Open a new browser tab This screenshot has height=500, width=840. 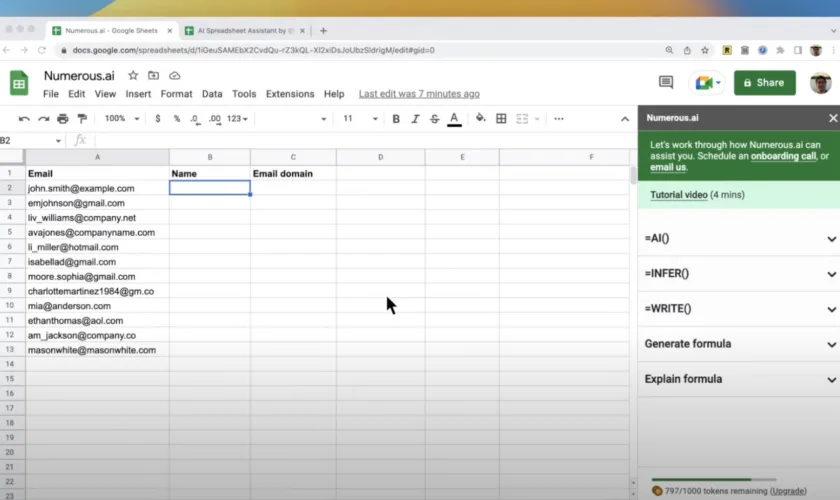323,31
